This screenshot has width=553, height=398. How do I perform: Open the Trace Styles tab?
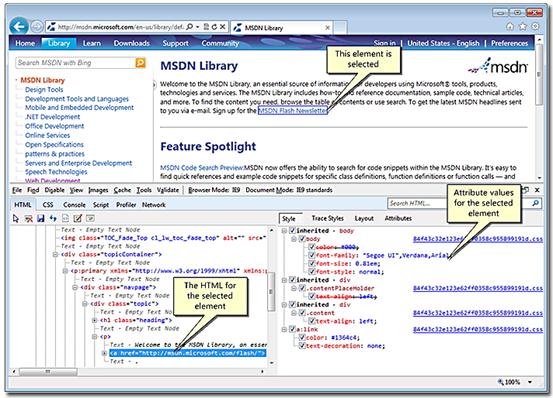pyautogui.click(x=328, y=218)
